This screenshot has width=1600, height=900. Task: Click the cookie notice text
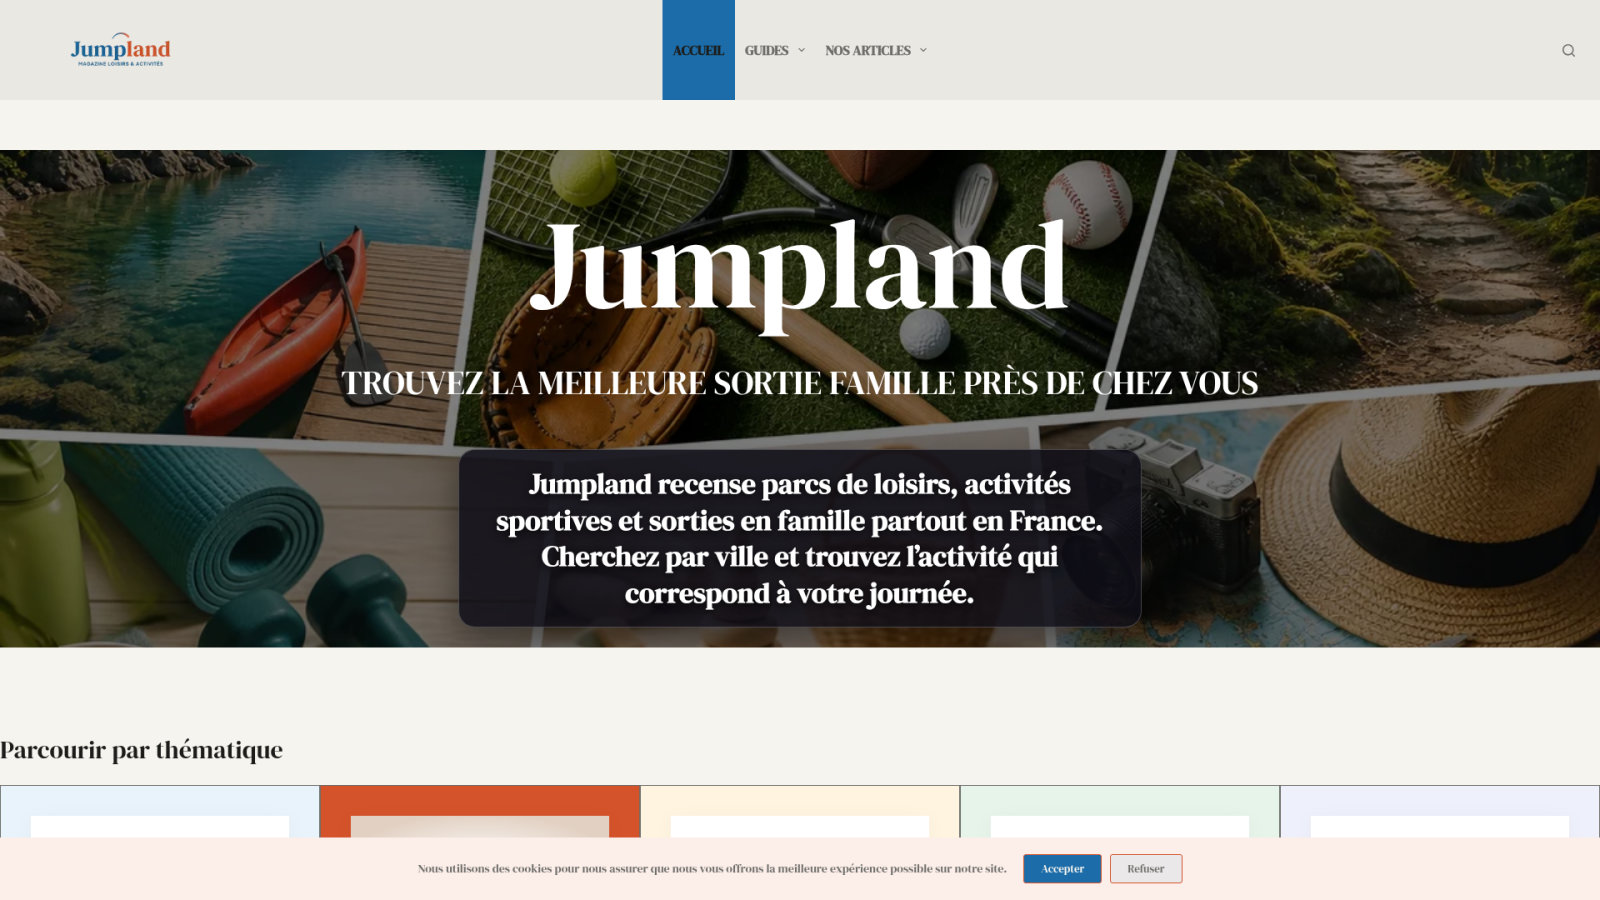[x=712, y=869]
